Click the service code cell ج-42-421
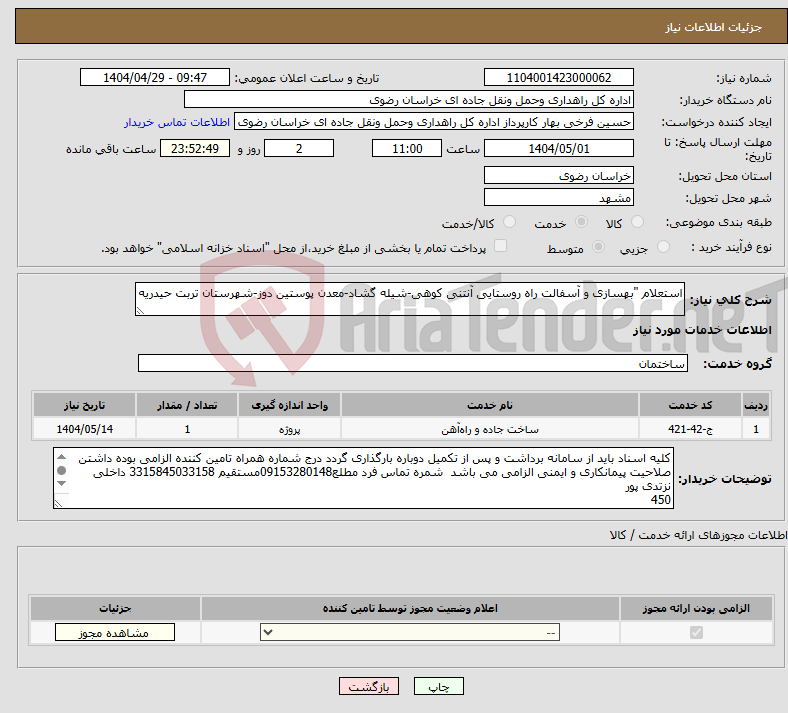 tap(691, 429)
